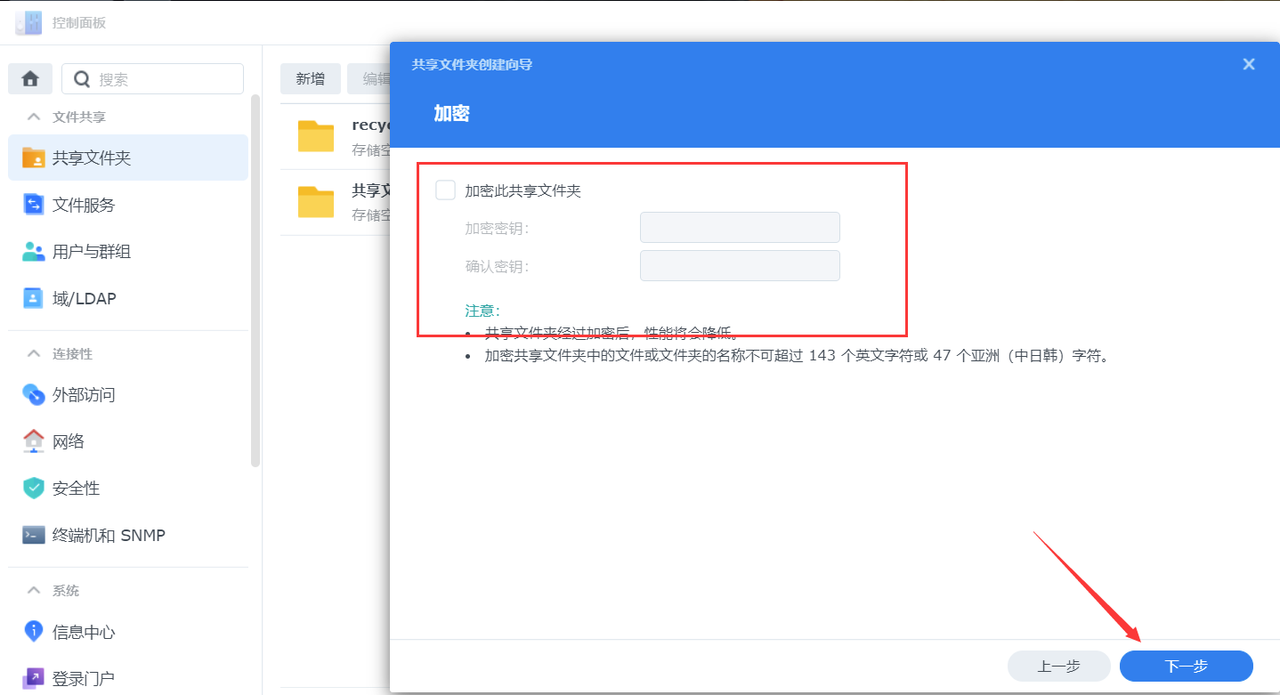Open Info Center (信息中心) icon
Image resolution: width=1280 pixels, height=695 pixels.
[x=34, y=632]
